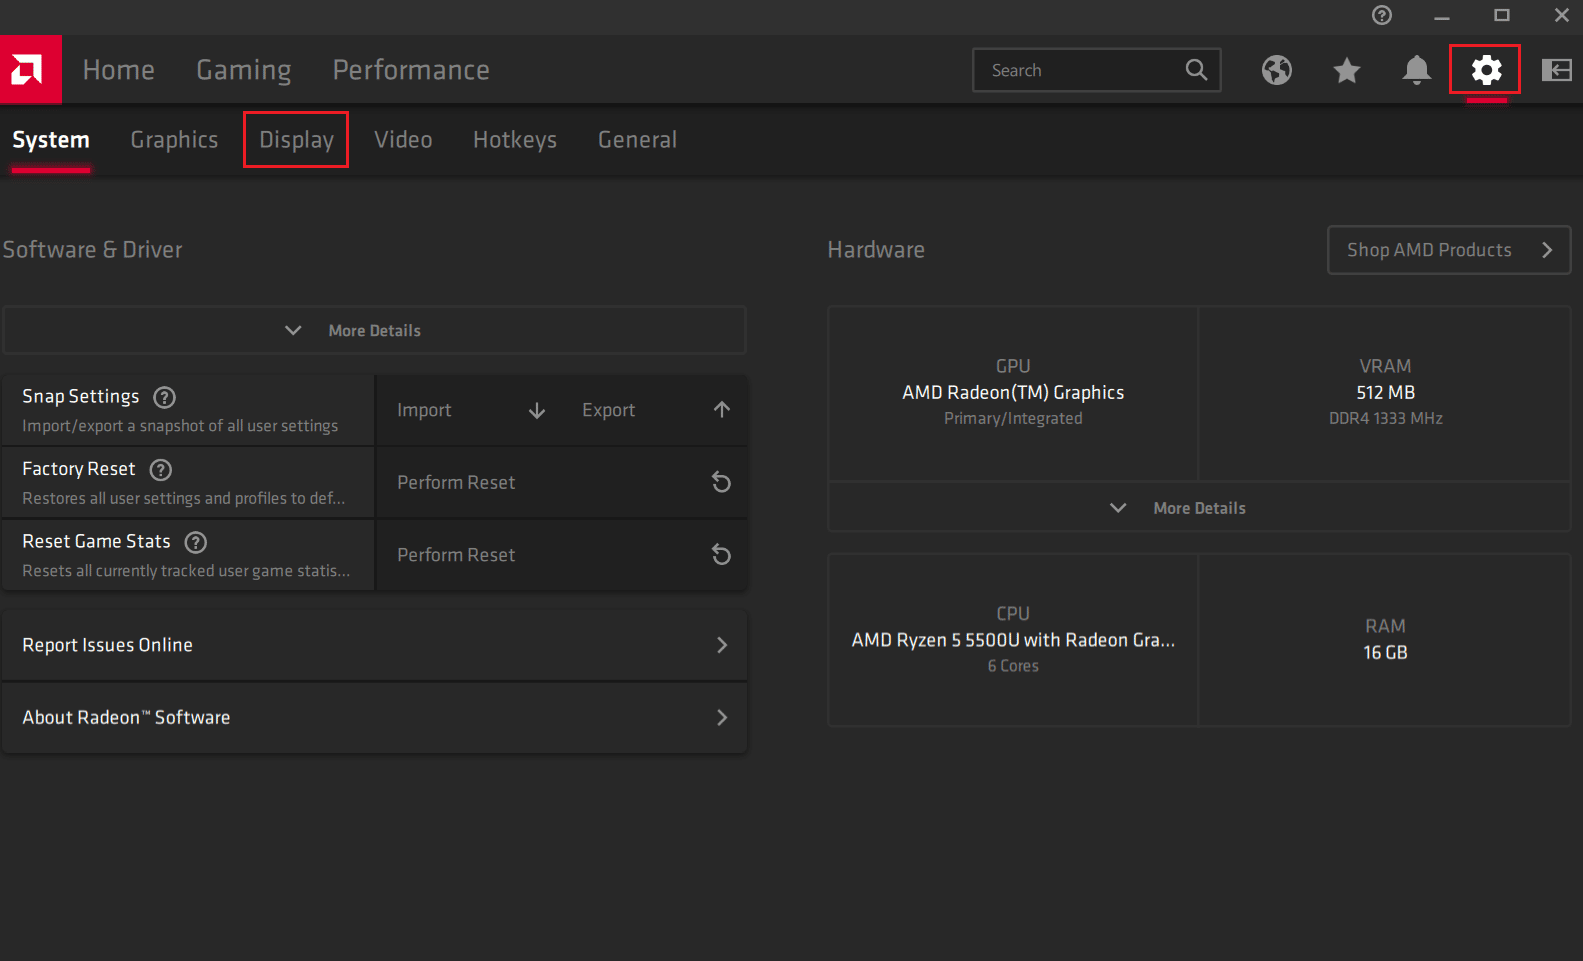1583x961 pixels.
Task: Select the System settings tab
Action: pos(51,140)
